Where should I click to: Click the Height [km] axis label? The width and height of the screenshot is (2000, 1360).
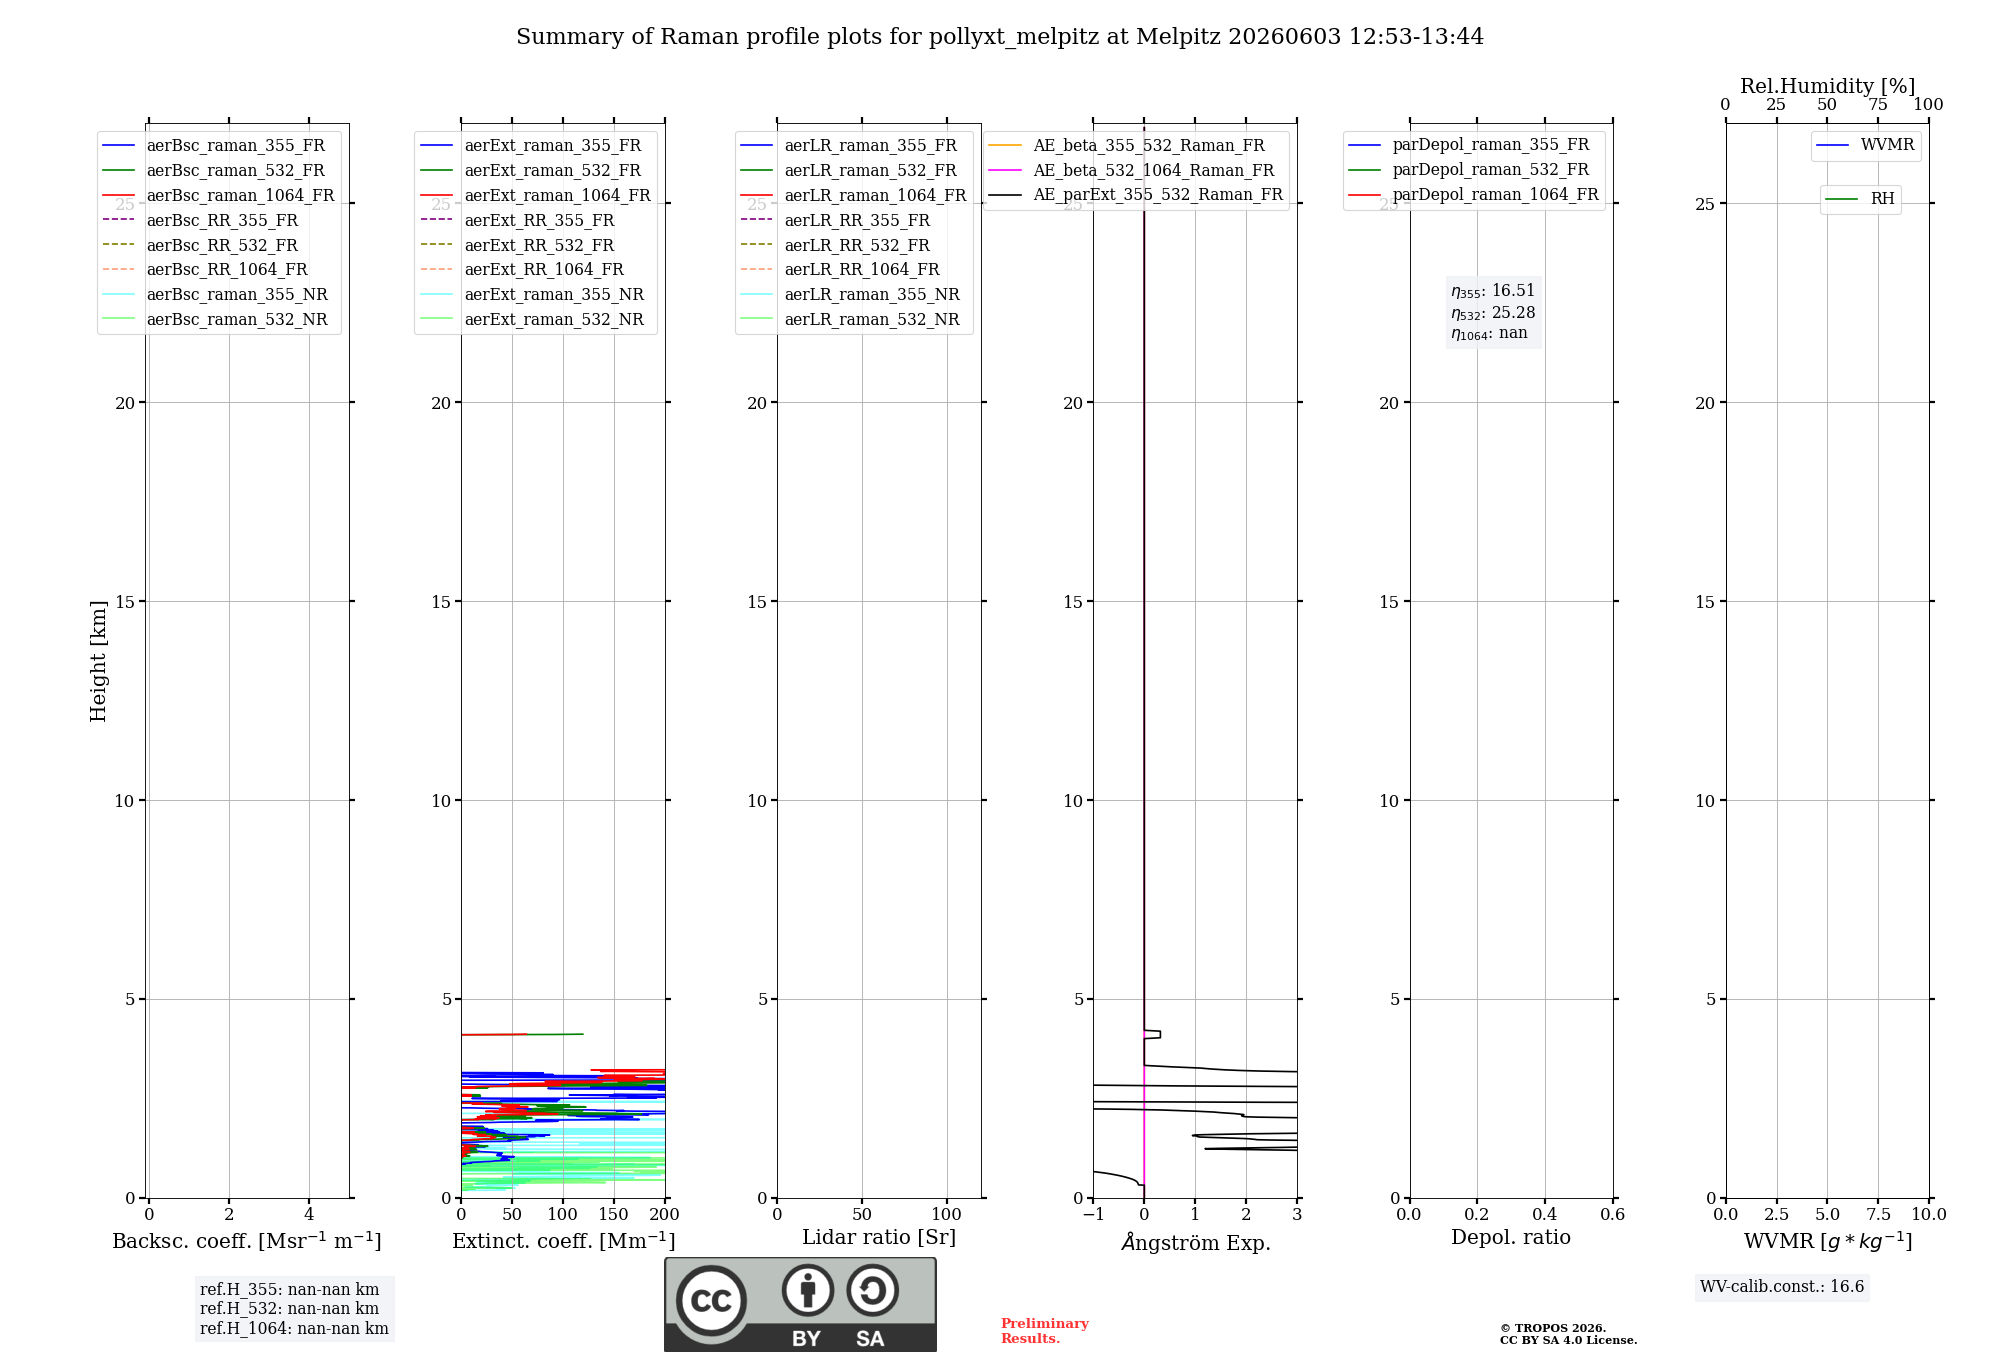coord(98,661)
